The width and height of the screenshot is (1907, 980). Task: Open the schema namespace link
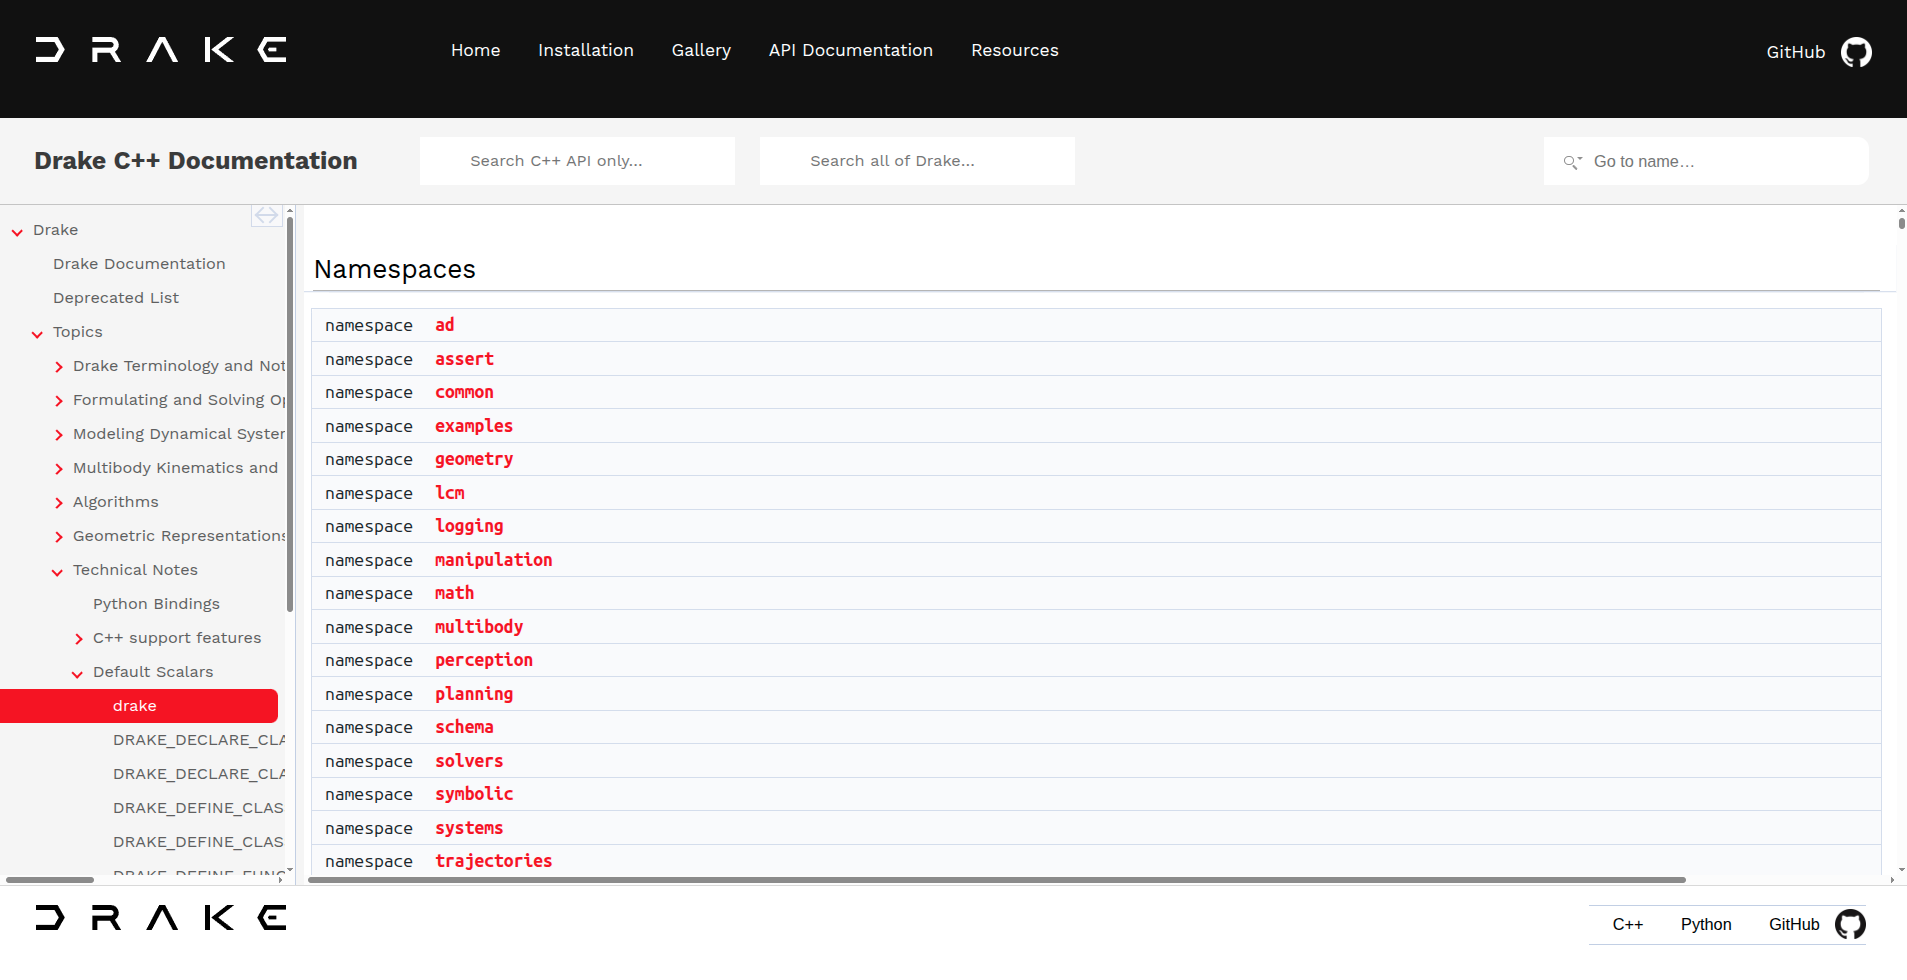[x=464, y=727]
